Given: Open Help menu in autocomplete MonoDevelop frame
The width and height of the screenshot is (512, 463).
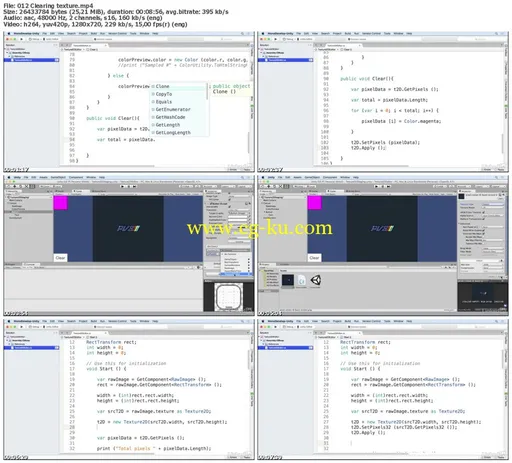Looking at the screenshot, I should coord(155,33).
